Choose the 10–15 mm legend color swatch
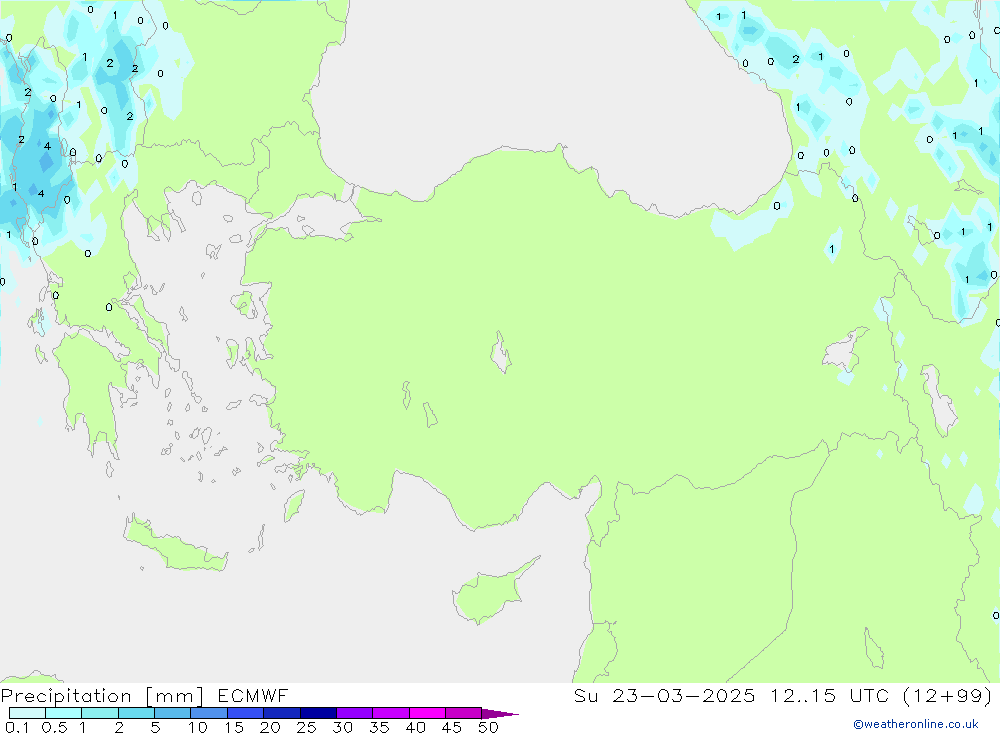The height and width of the screenshot is (733, 1000). [209, 713]
